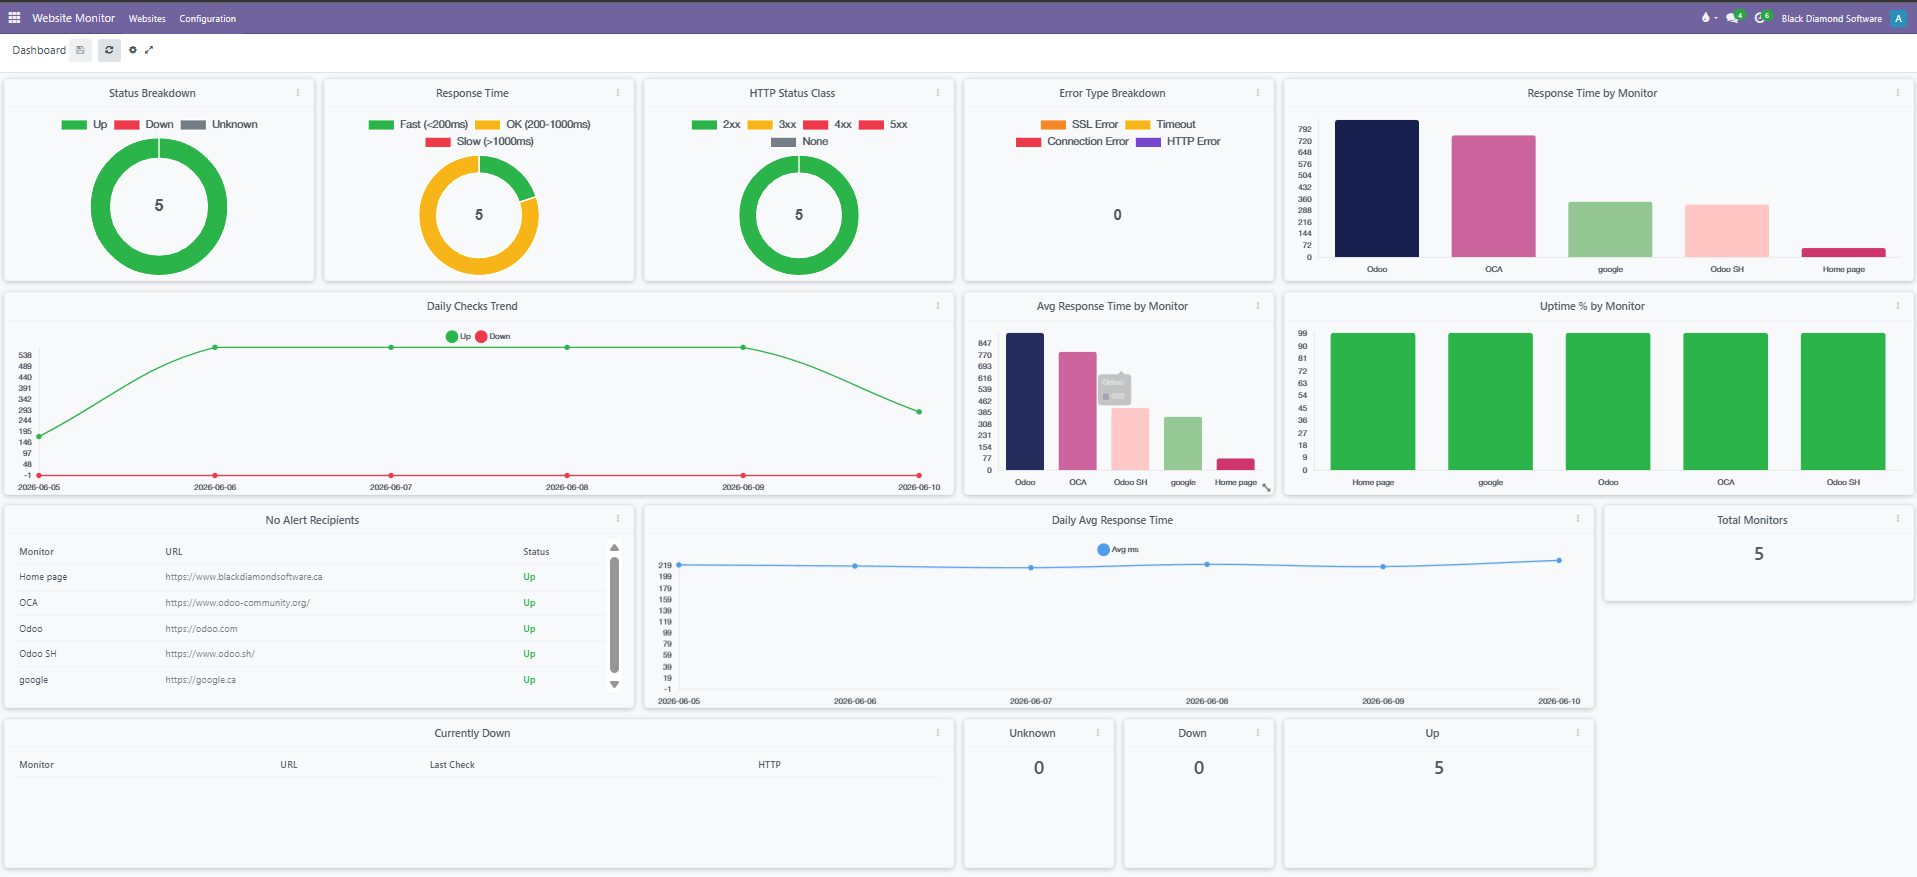
Task: Open the Configuration menu
Action: click(208, 19)
